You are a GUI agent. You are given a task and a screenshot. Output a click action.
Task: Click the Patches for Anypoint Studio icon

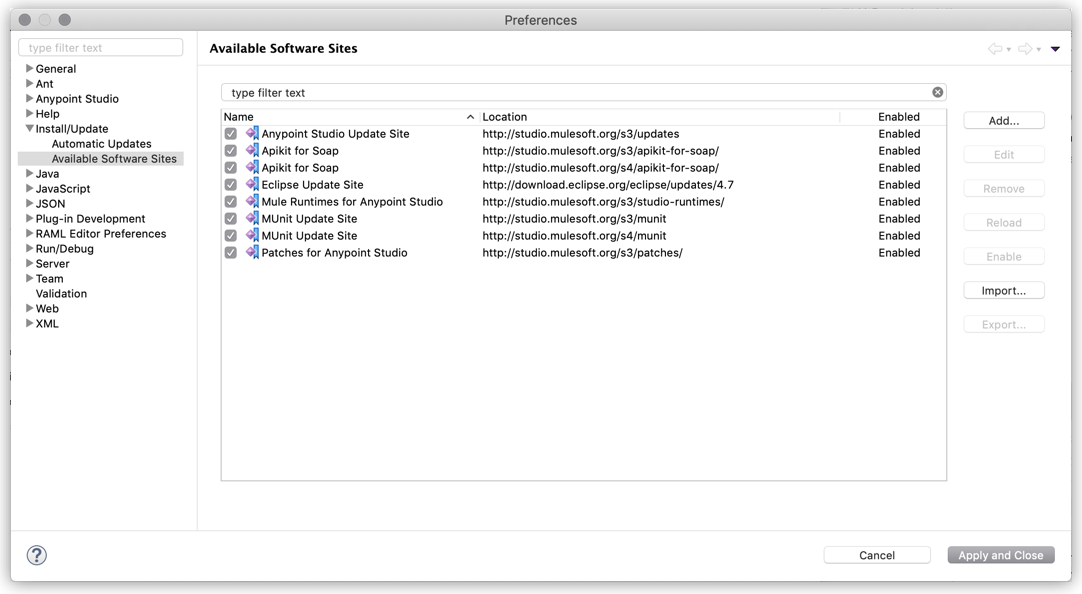253,252
